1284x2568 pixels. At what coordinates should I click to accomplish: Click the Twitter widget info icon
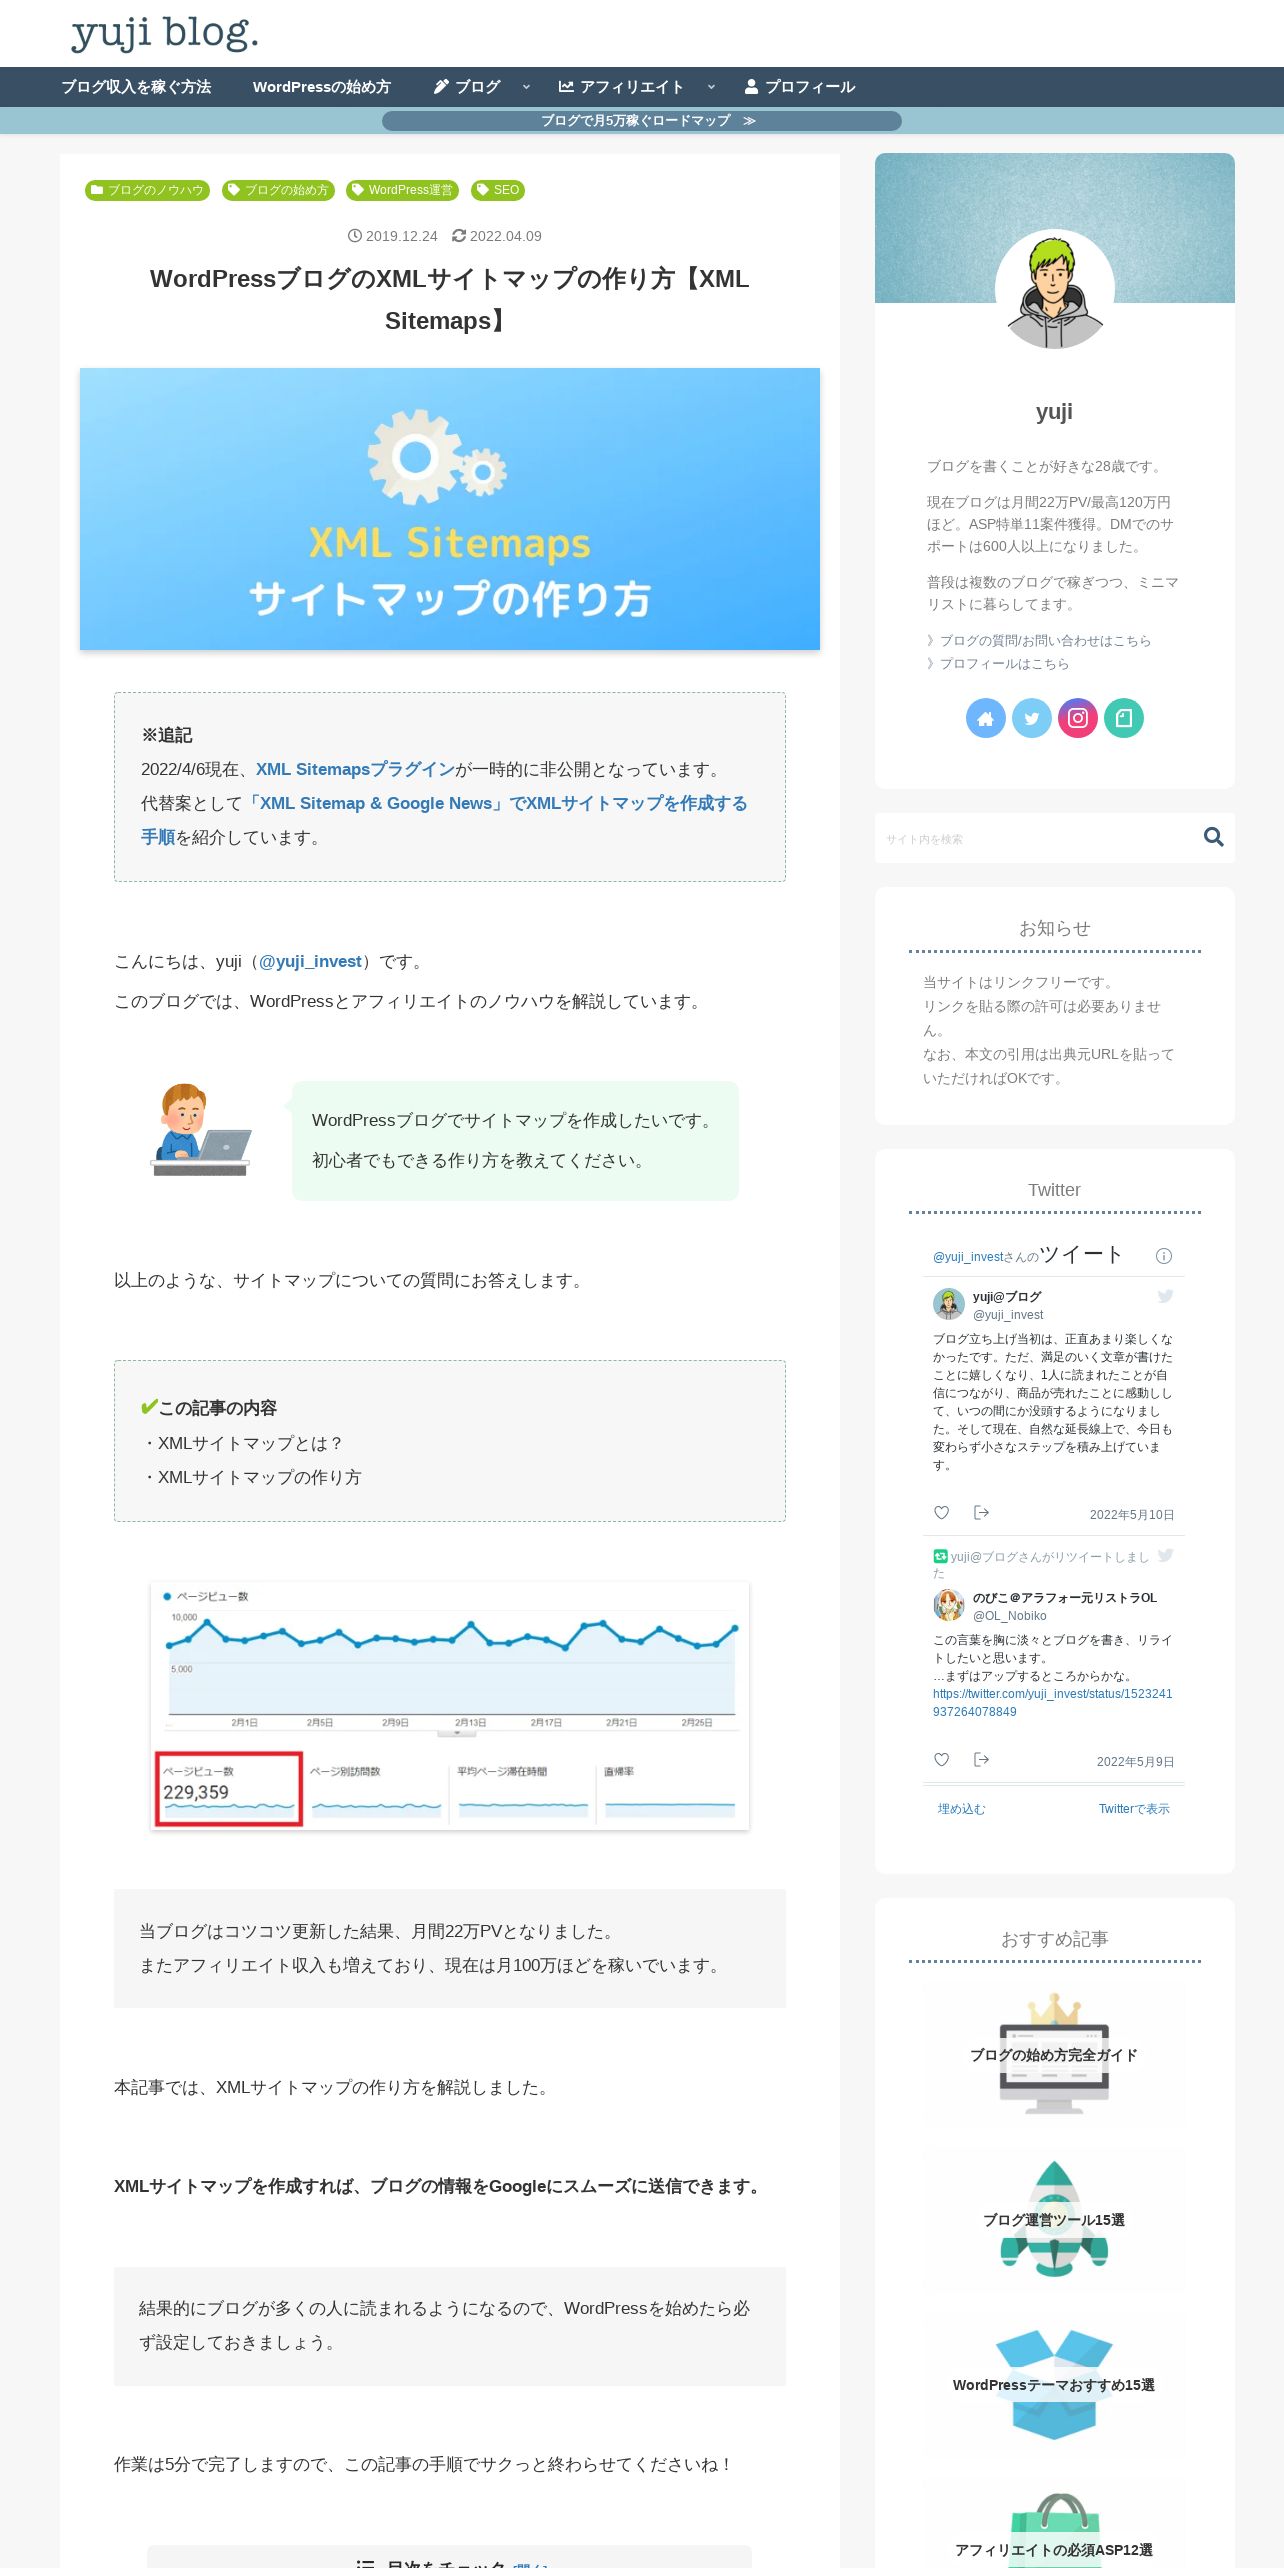[x=1164, y=1256]
